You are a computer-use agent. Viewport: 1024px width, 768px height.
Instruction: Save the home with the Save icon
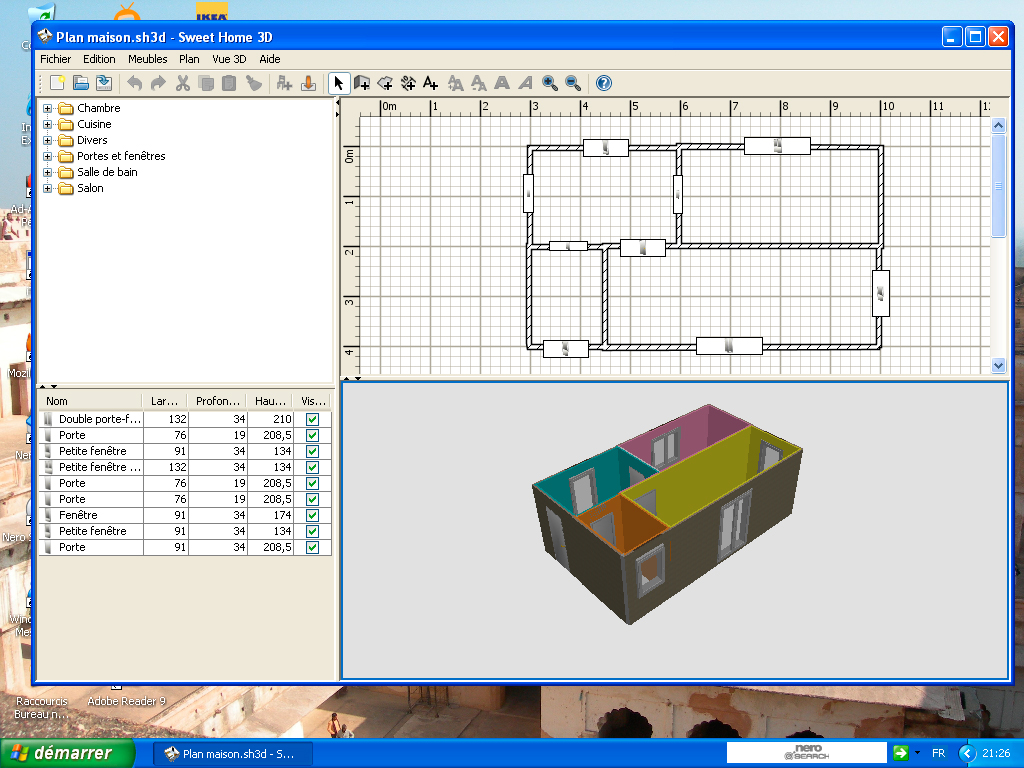104,83
